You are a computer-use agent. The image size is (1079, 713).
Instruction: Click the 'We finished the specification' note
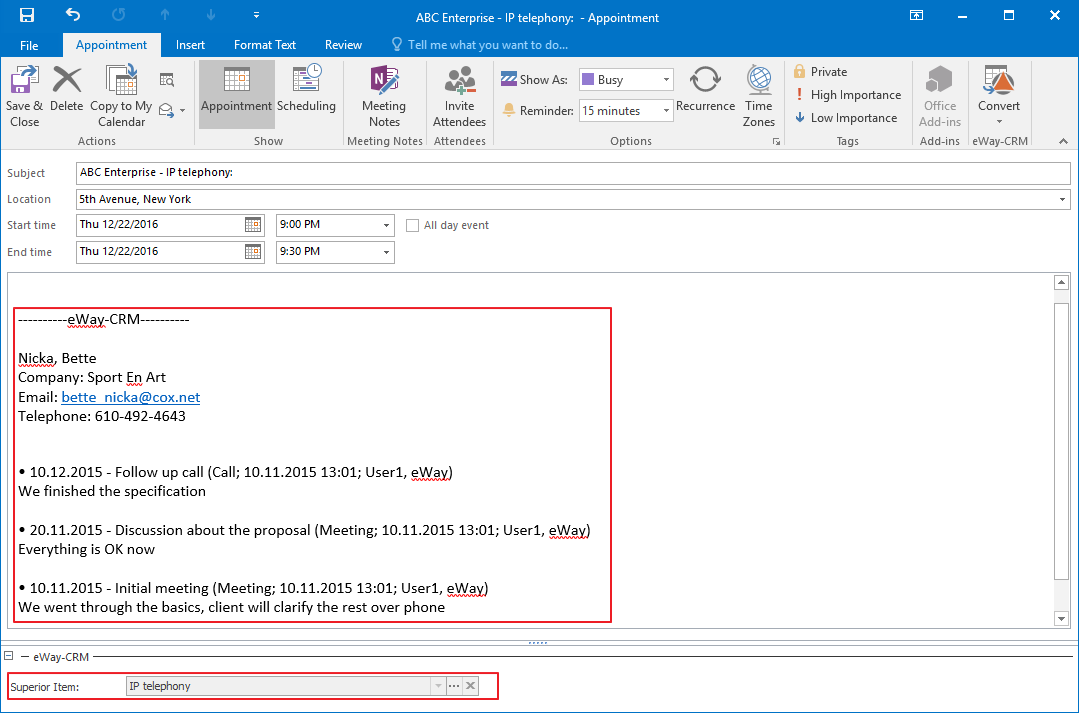(x=112, y=491)
